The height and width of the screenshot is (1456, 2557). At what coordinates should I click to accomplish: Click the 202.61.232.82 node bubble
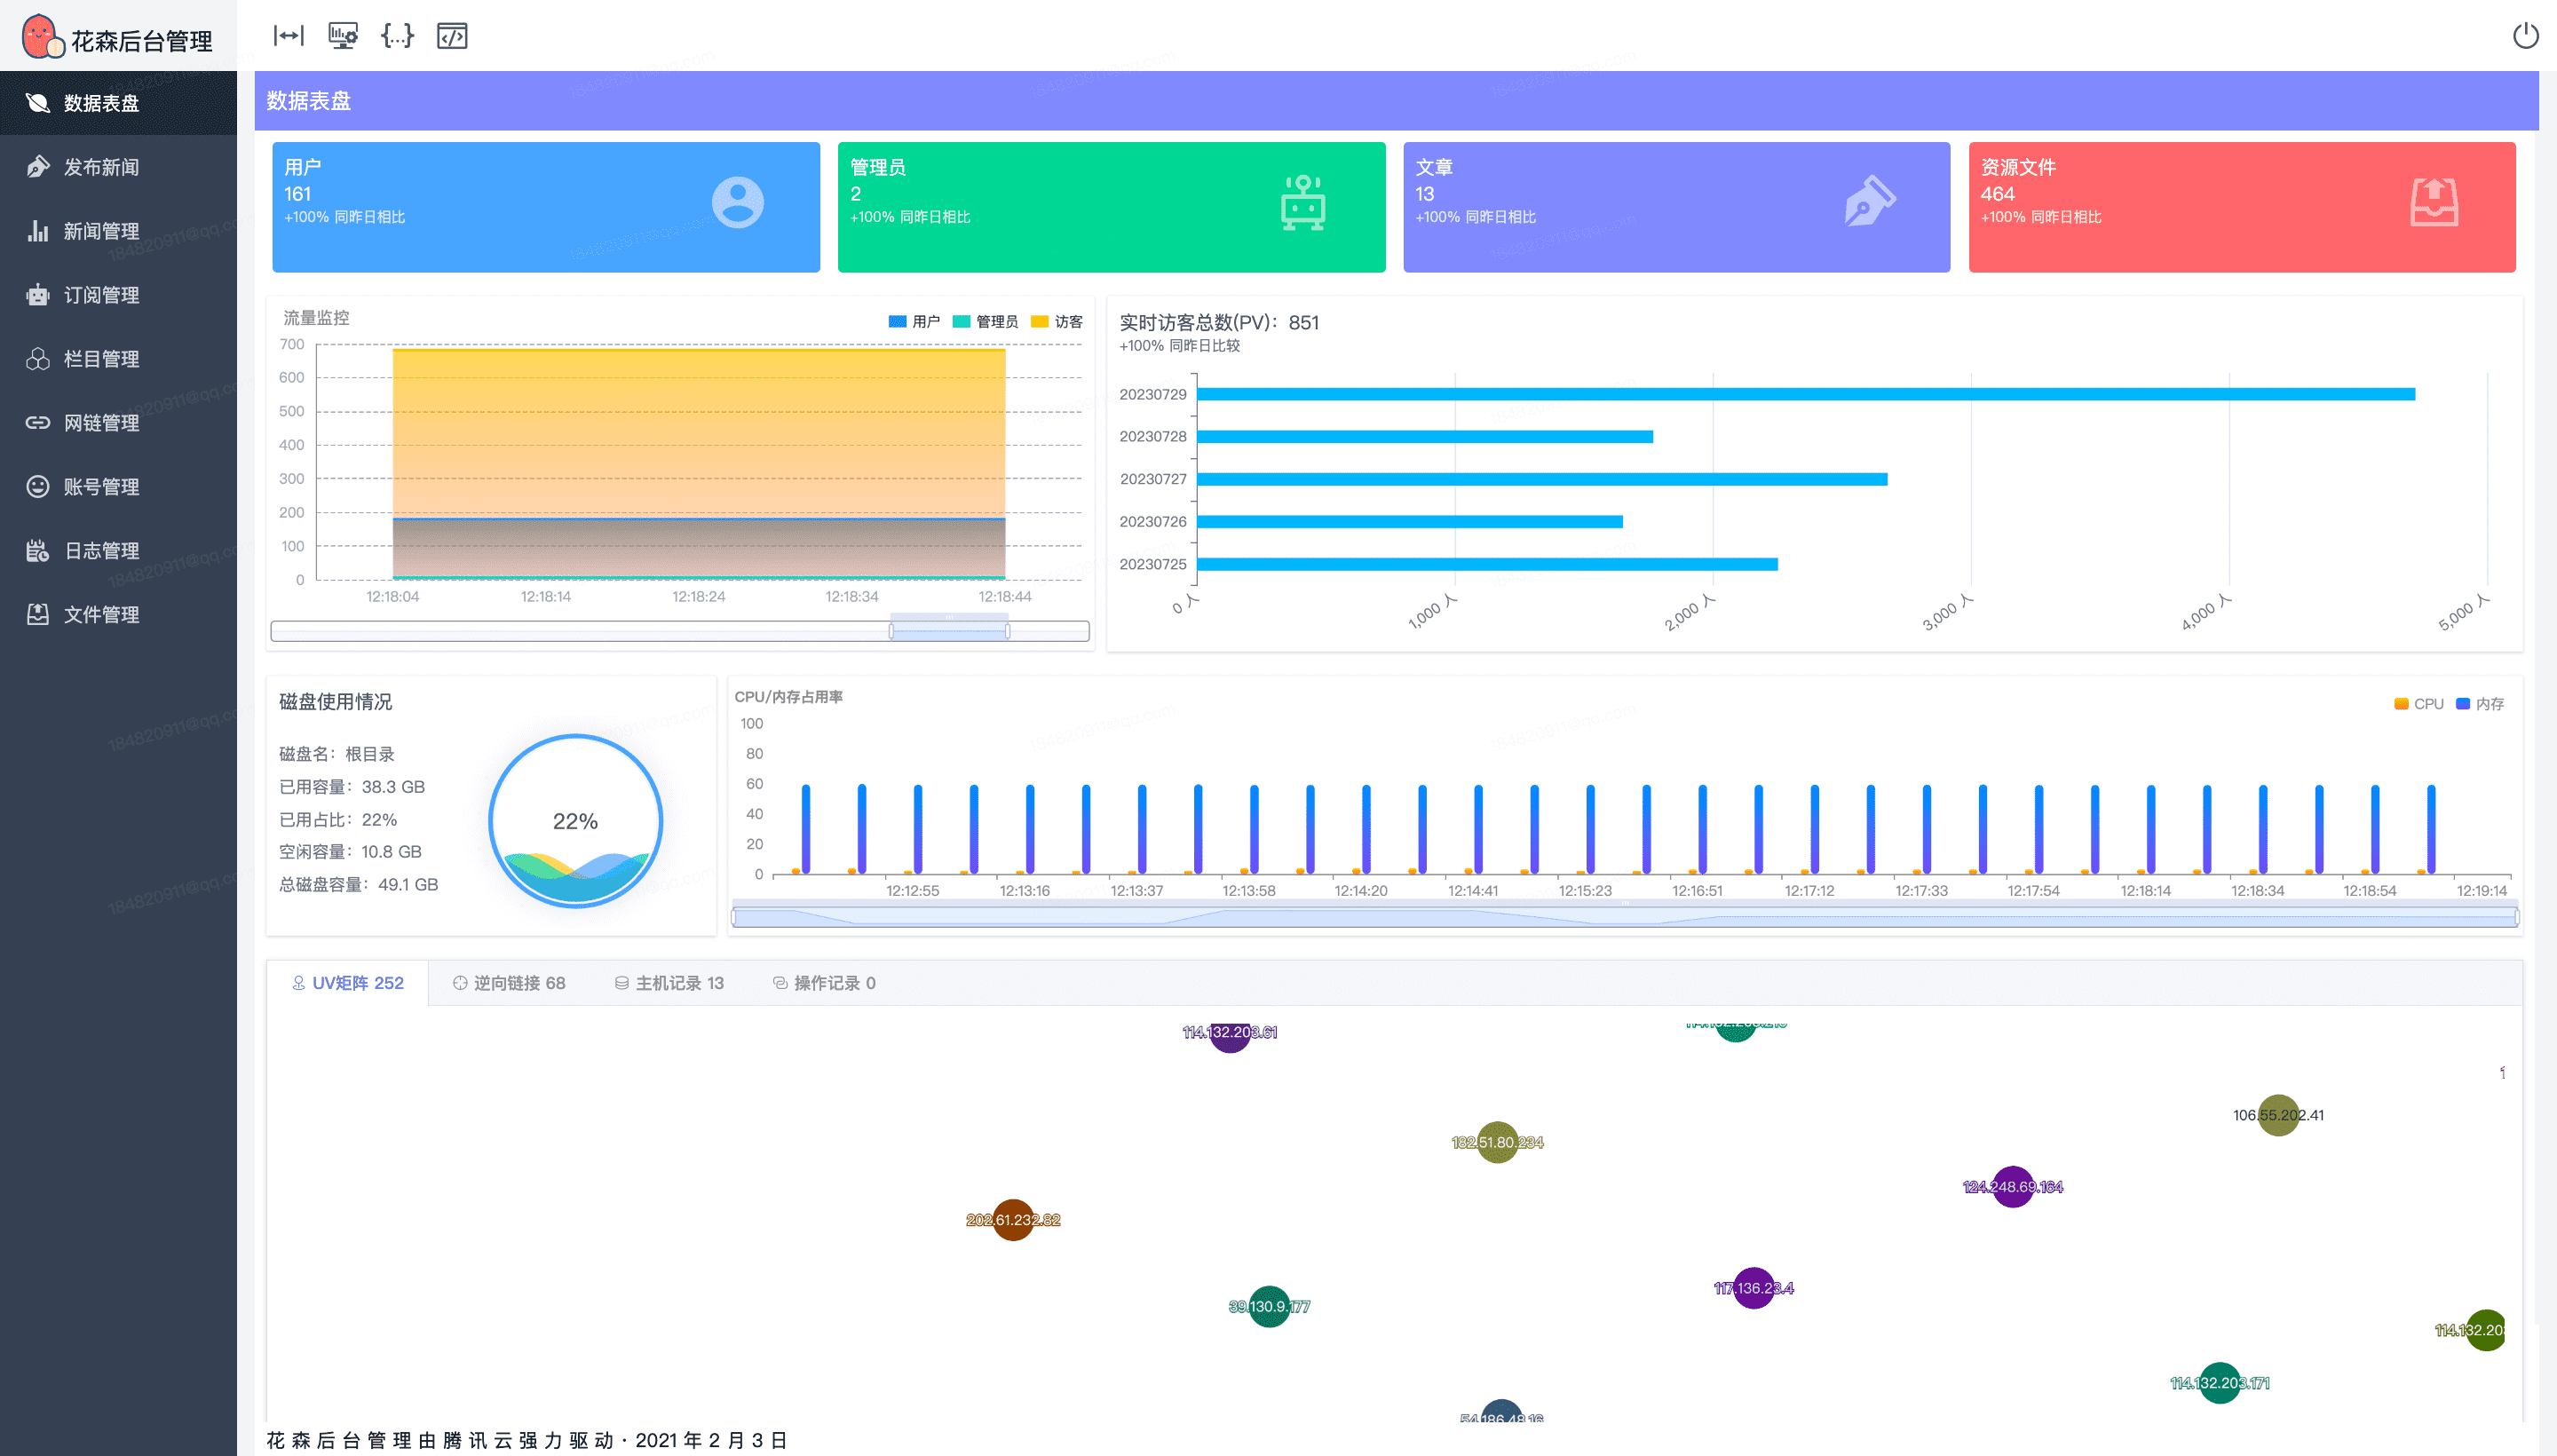coord(1013,1220)
